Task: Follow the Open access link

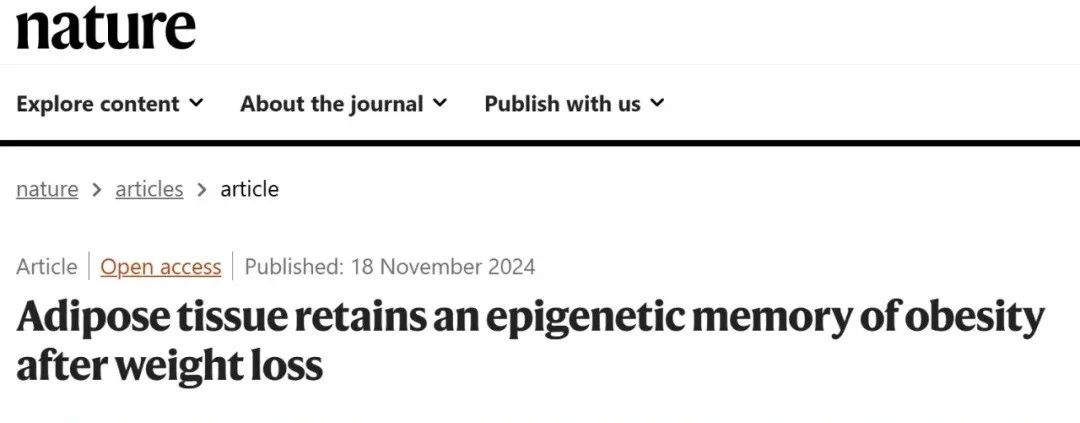Action: pyautogui.click(x=160, y=267)
